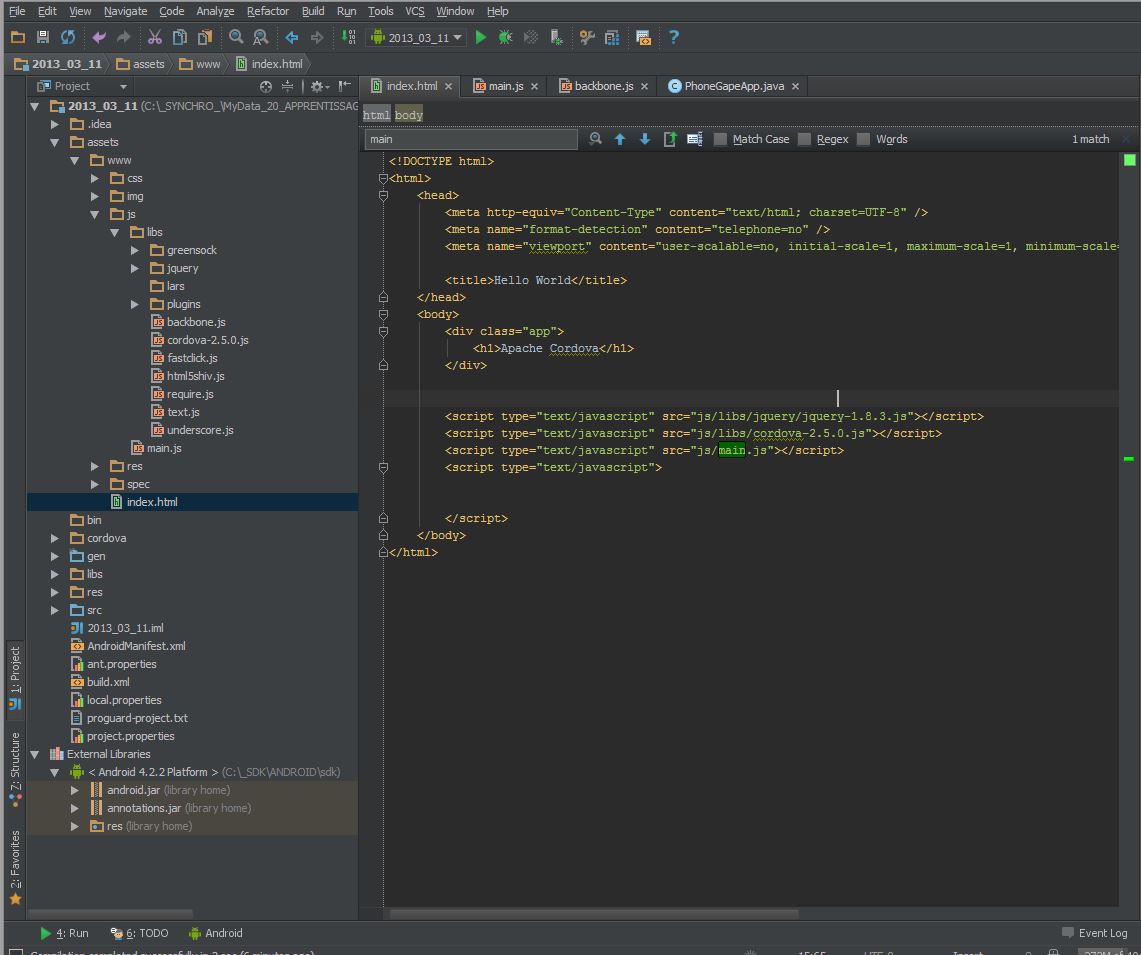1141x955 pixels.
Task: Switch to the PhoneGapApp.java tab
Action: [x=734, y=86]
